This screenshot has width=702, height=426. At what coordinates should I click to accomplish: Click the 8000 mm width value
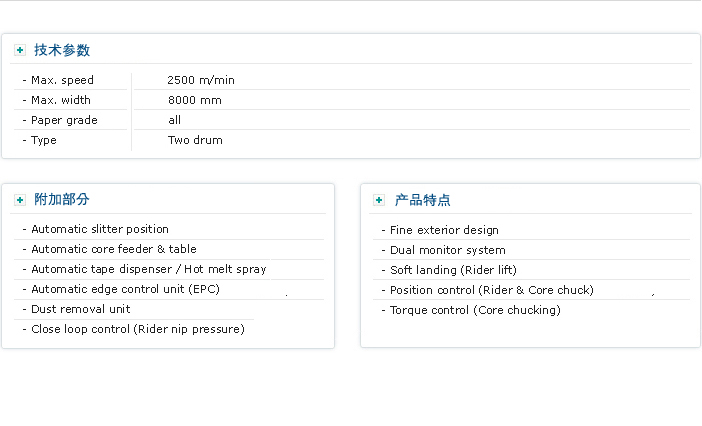tap(195, 100)
